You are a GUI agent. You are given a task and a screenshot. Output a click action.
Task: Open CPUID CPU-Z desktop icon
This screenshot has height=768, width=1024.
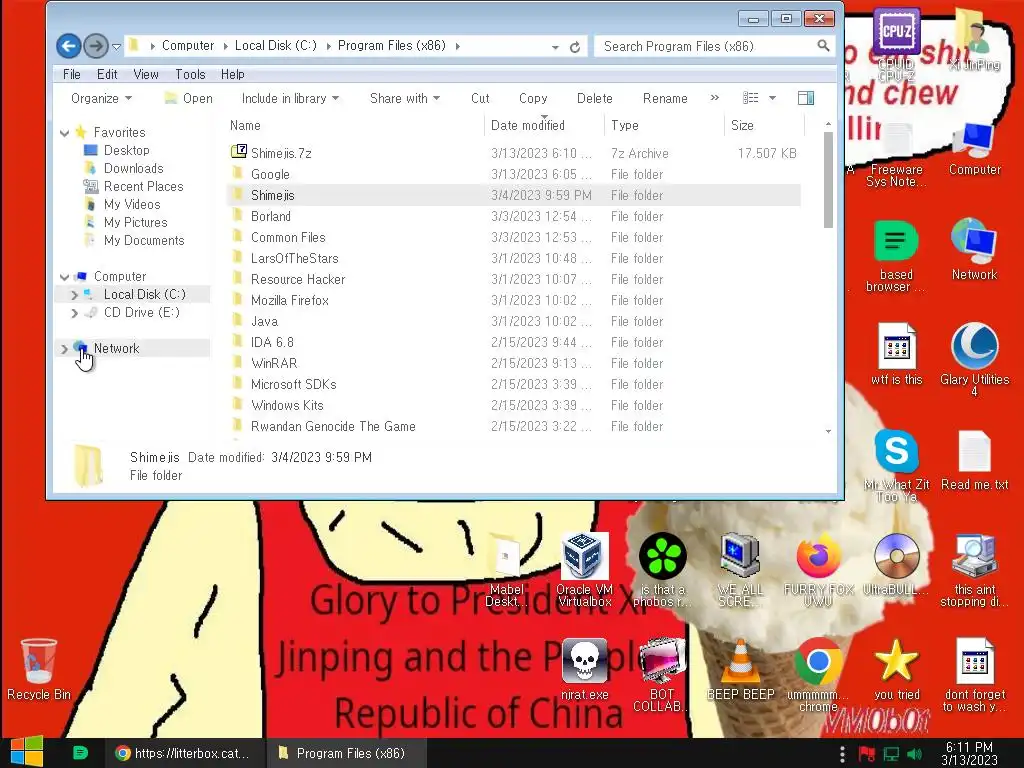point(896,46)
